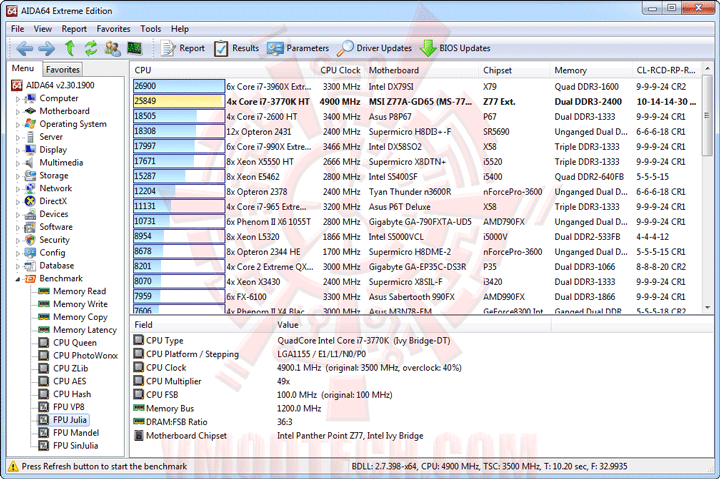
Task: Open the Favorites menu
Action: click(x=113, y=29)
